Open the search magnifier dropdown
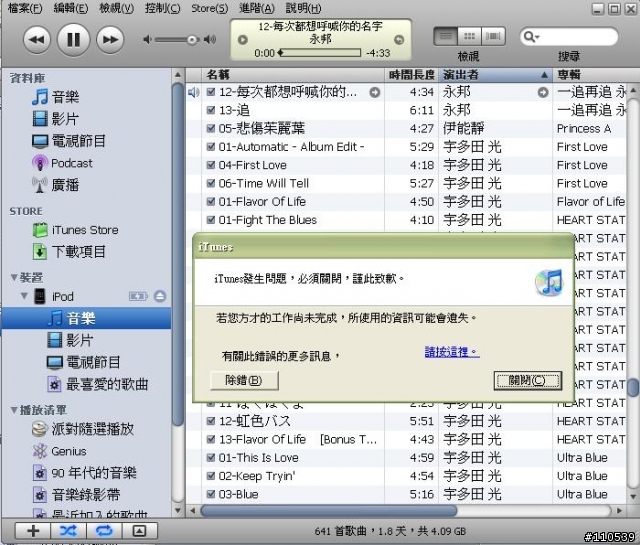Viewport: 640px width, 545px height. (531, 37)
